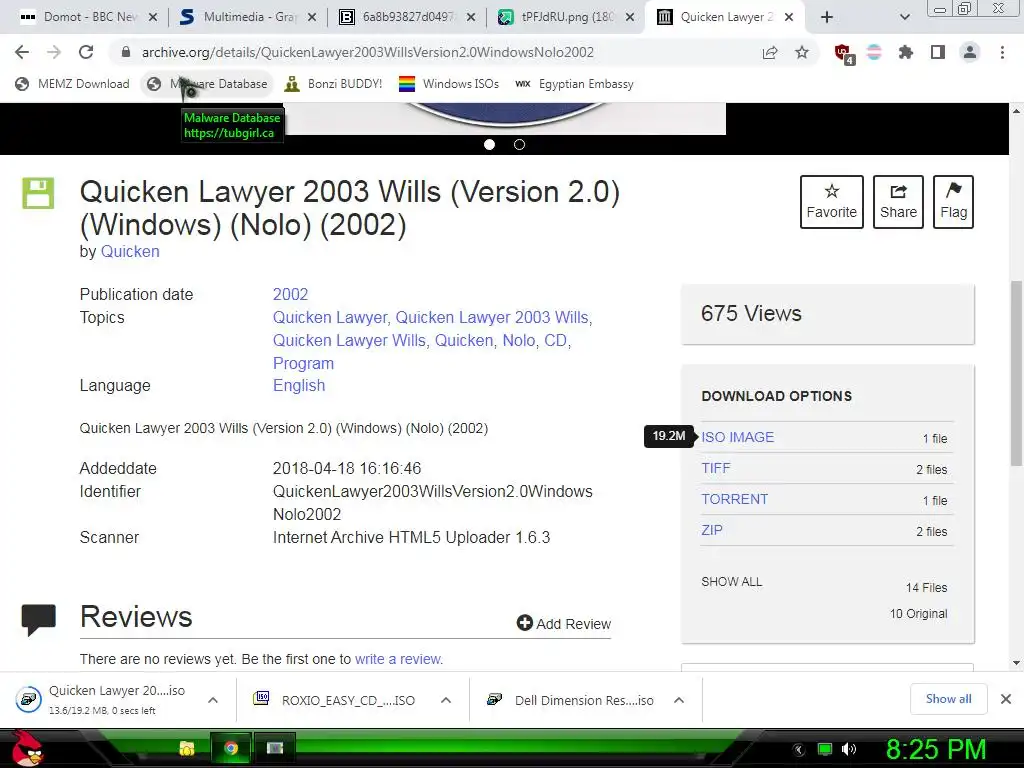This screenshot has width=1024, height=768.
Task: Click the Favorite star button
Action: pyautogui.click(x=831, y=202)
